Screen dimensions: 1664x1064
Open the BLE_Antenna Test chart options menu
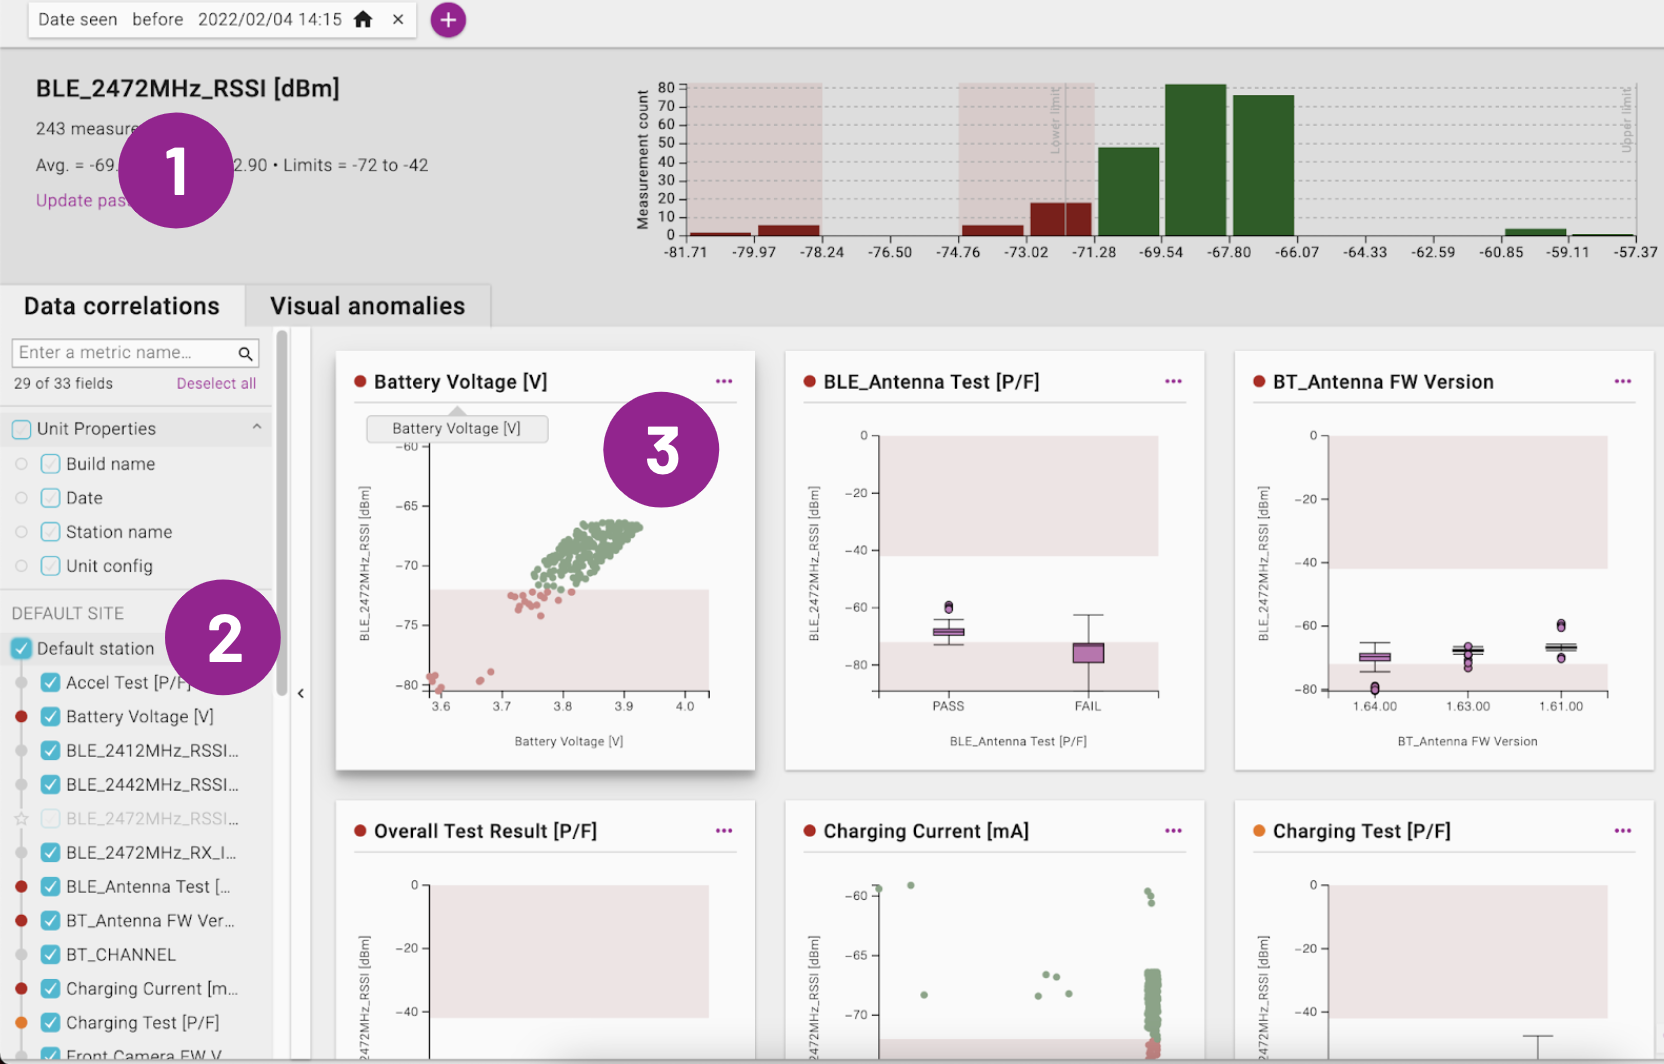click(x=1173, y=381)
